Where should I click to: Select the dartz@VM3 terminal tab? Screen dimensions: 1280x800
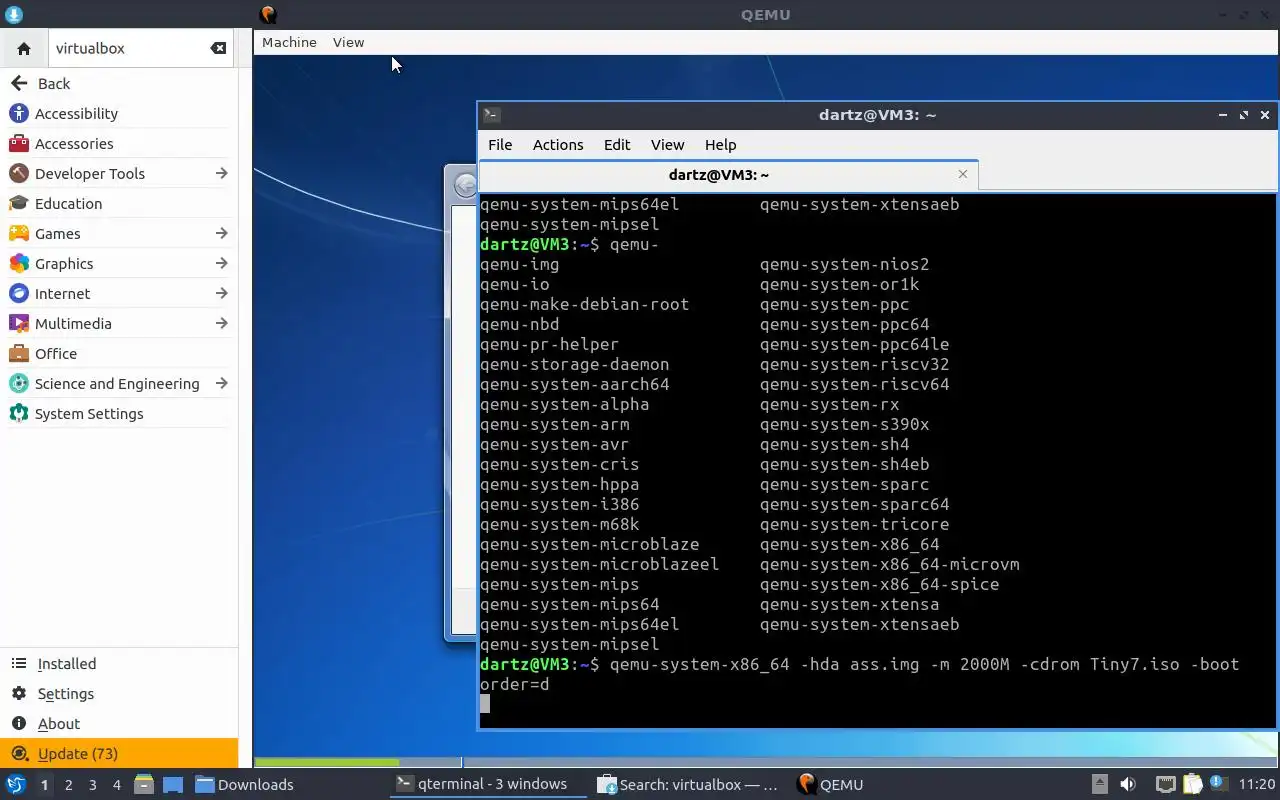[x=728, y=174]
